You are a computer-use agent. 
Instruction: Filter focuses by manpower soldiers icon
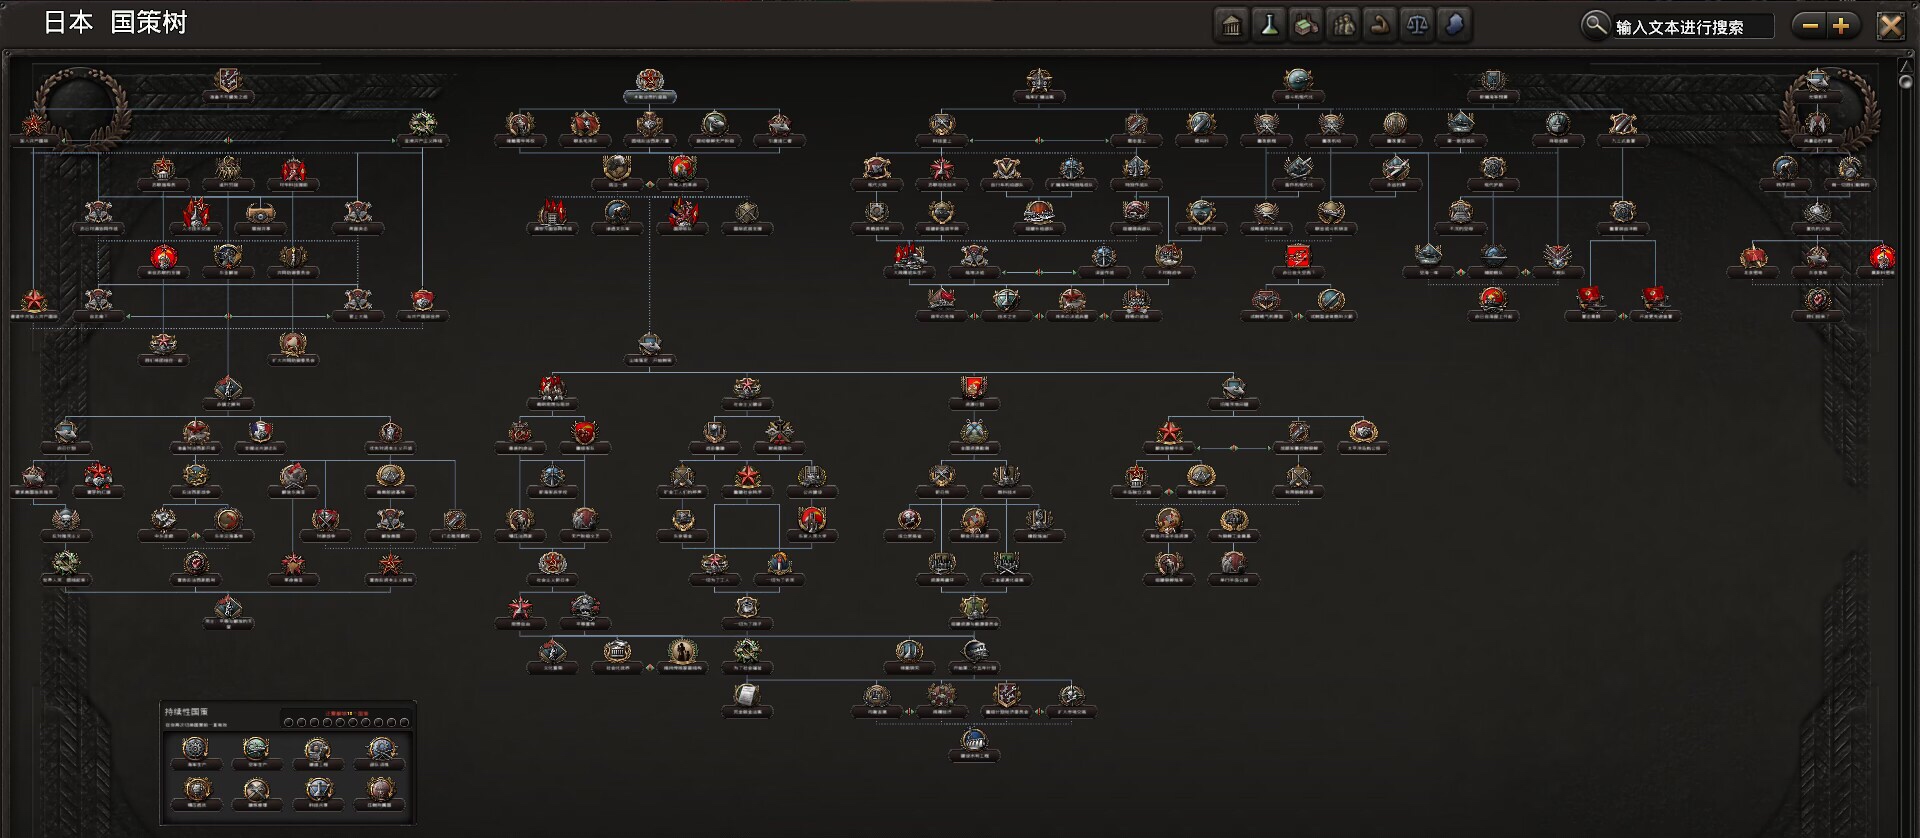point(1343,25)
